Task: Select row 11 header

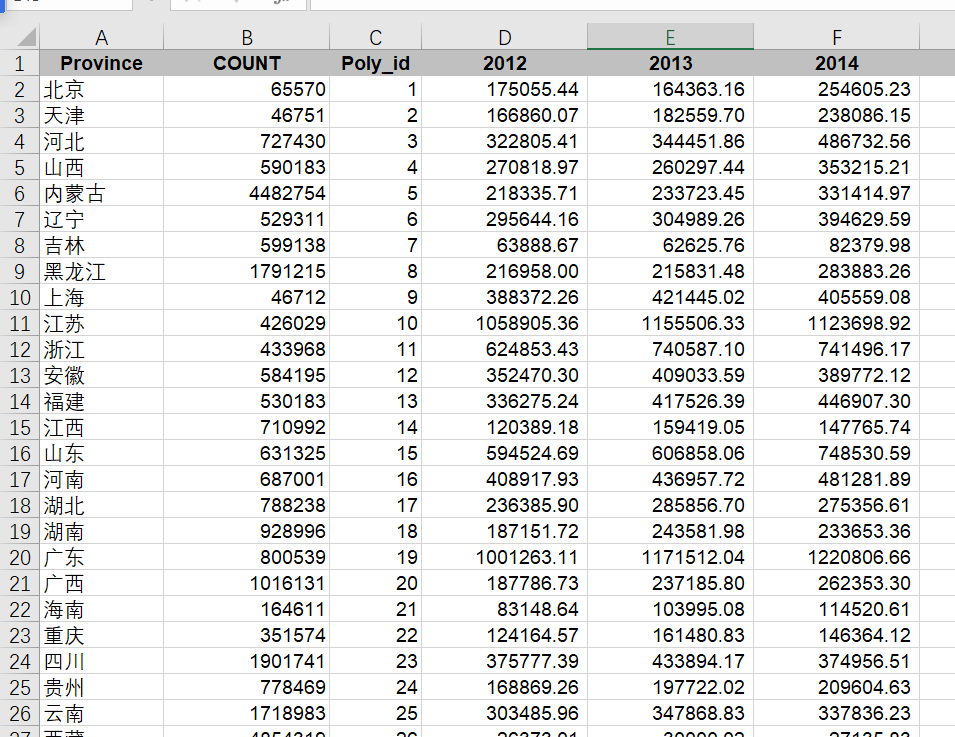Action: [x=19, y=323]
